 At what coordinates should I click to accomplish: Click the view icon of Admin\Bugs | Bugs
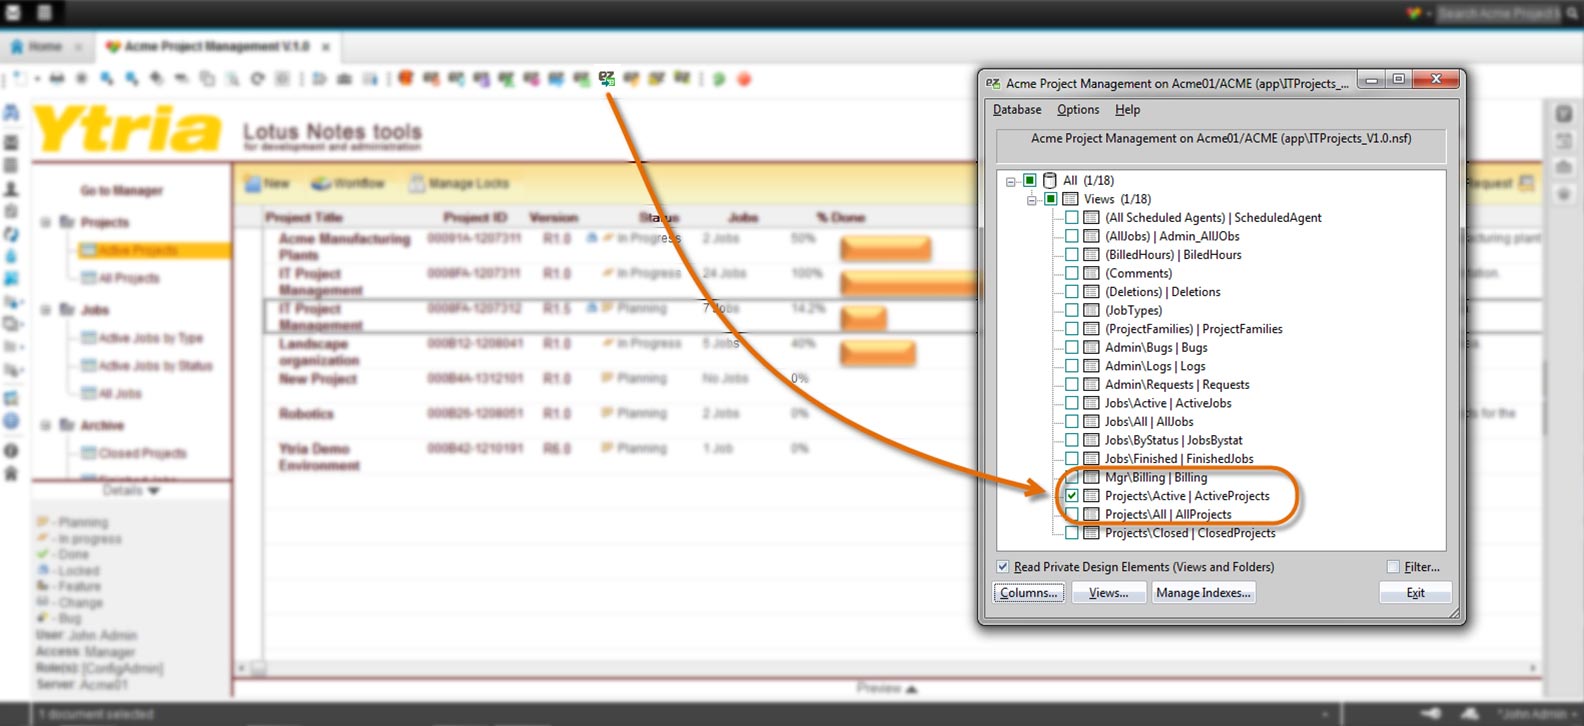coord(1091,347)
